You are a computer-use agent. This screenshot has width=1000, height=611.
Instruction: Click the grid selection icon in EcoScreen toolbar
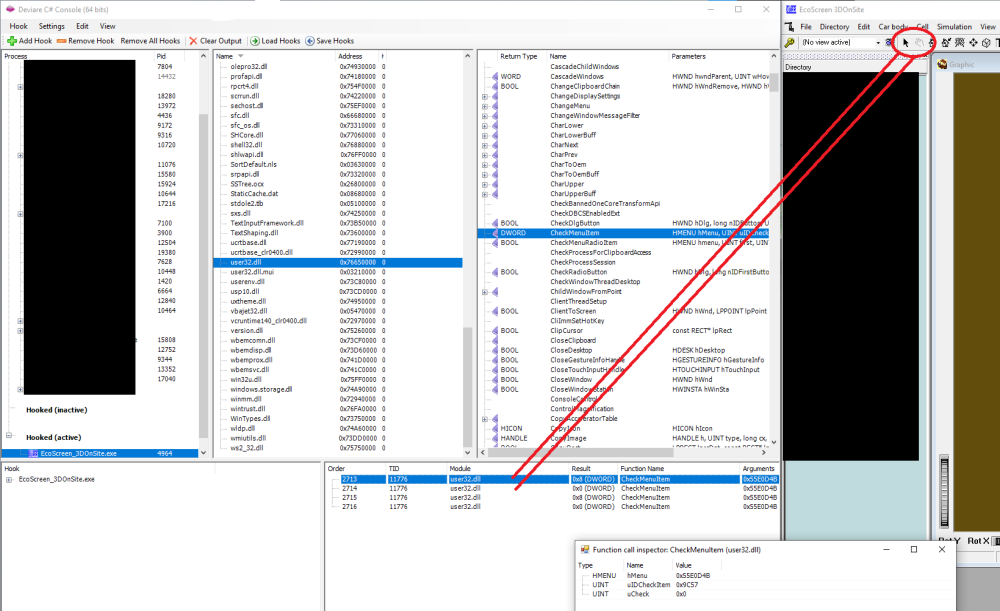click(960, 43)
